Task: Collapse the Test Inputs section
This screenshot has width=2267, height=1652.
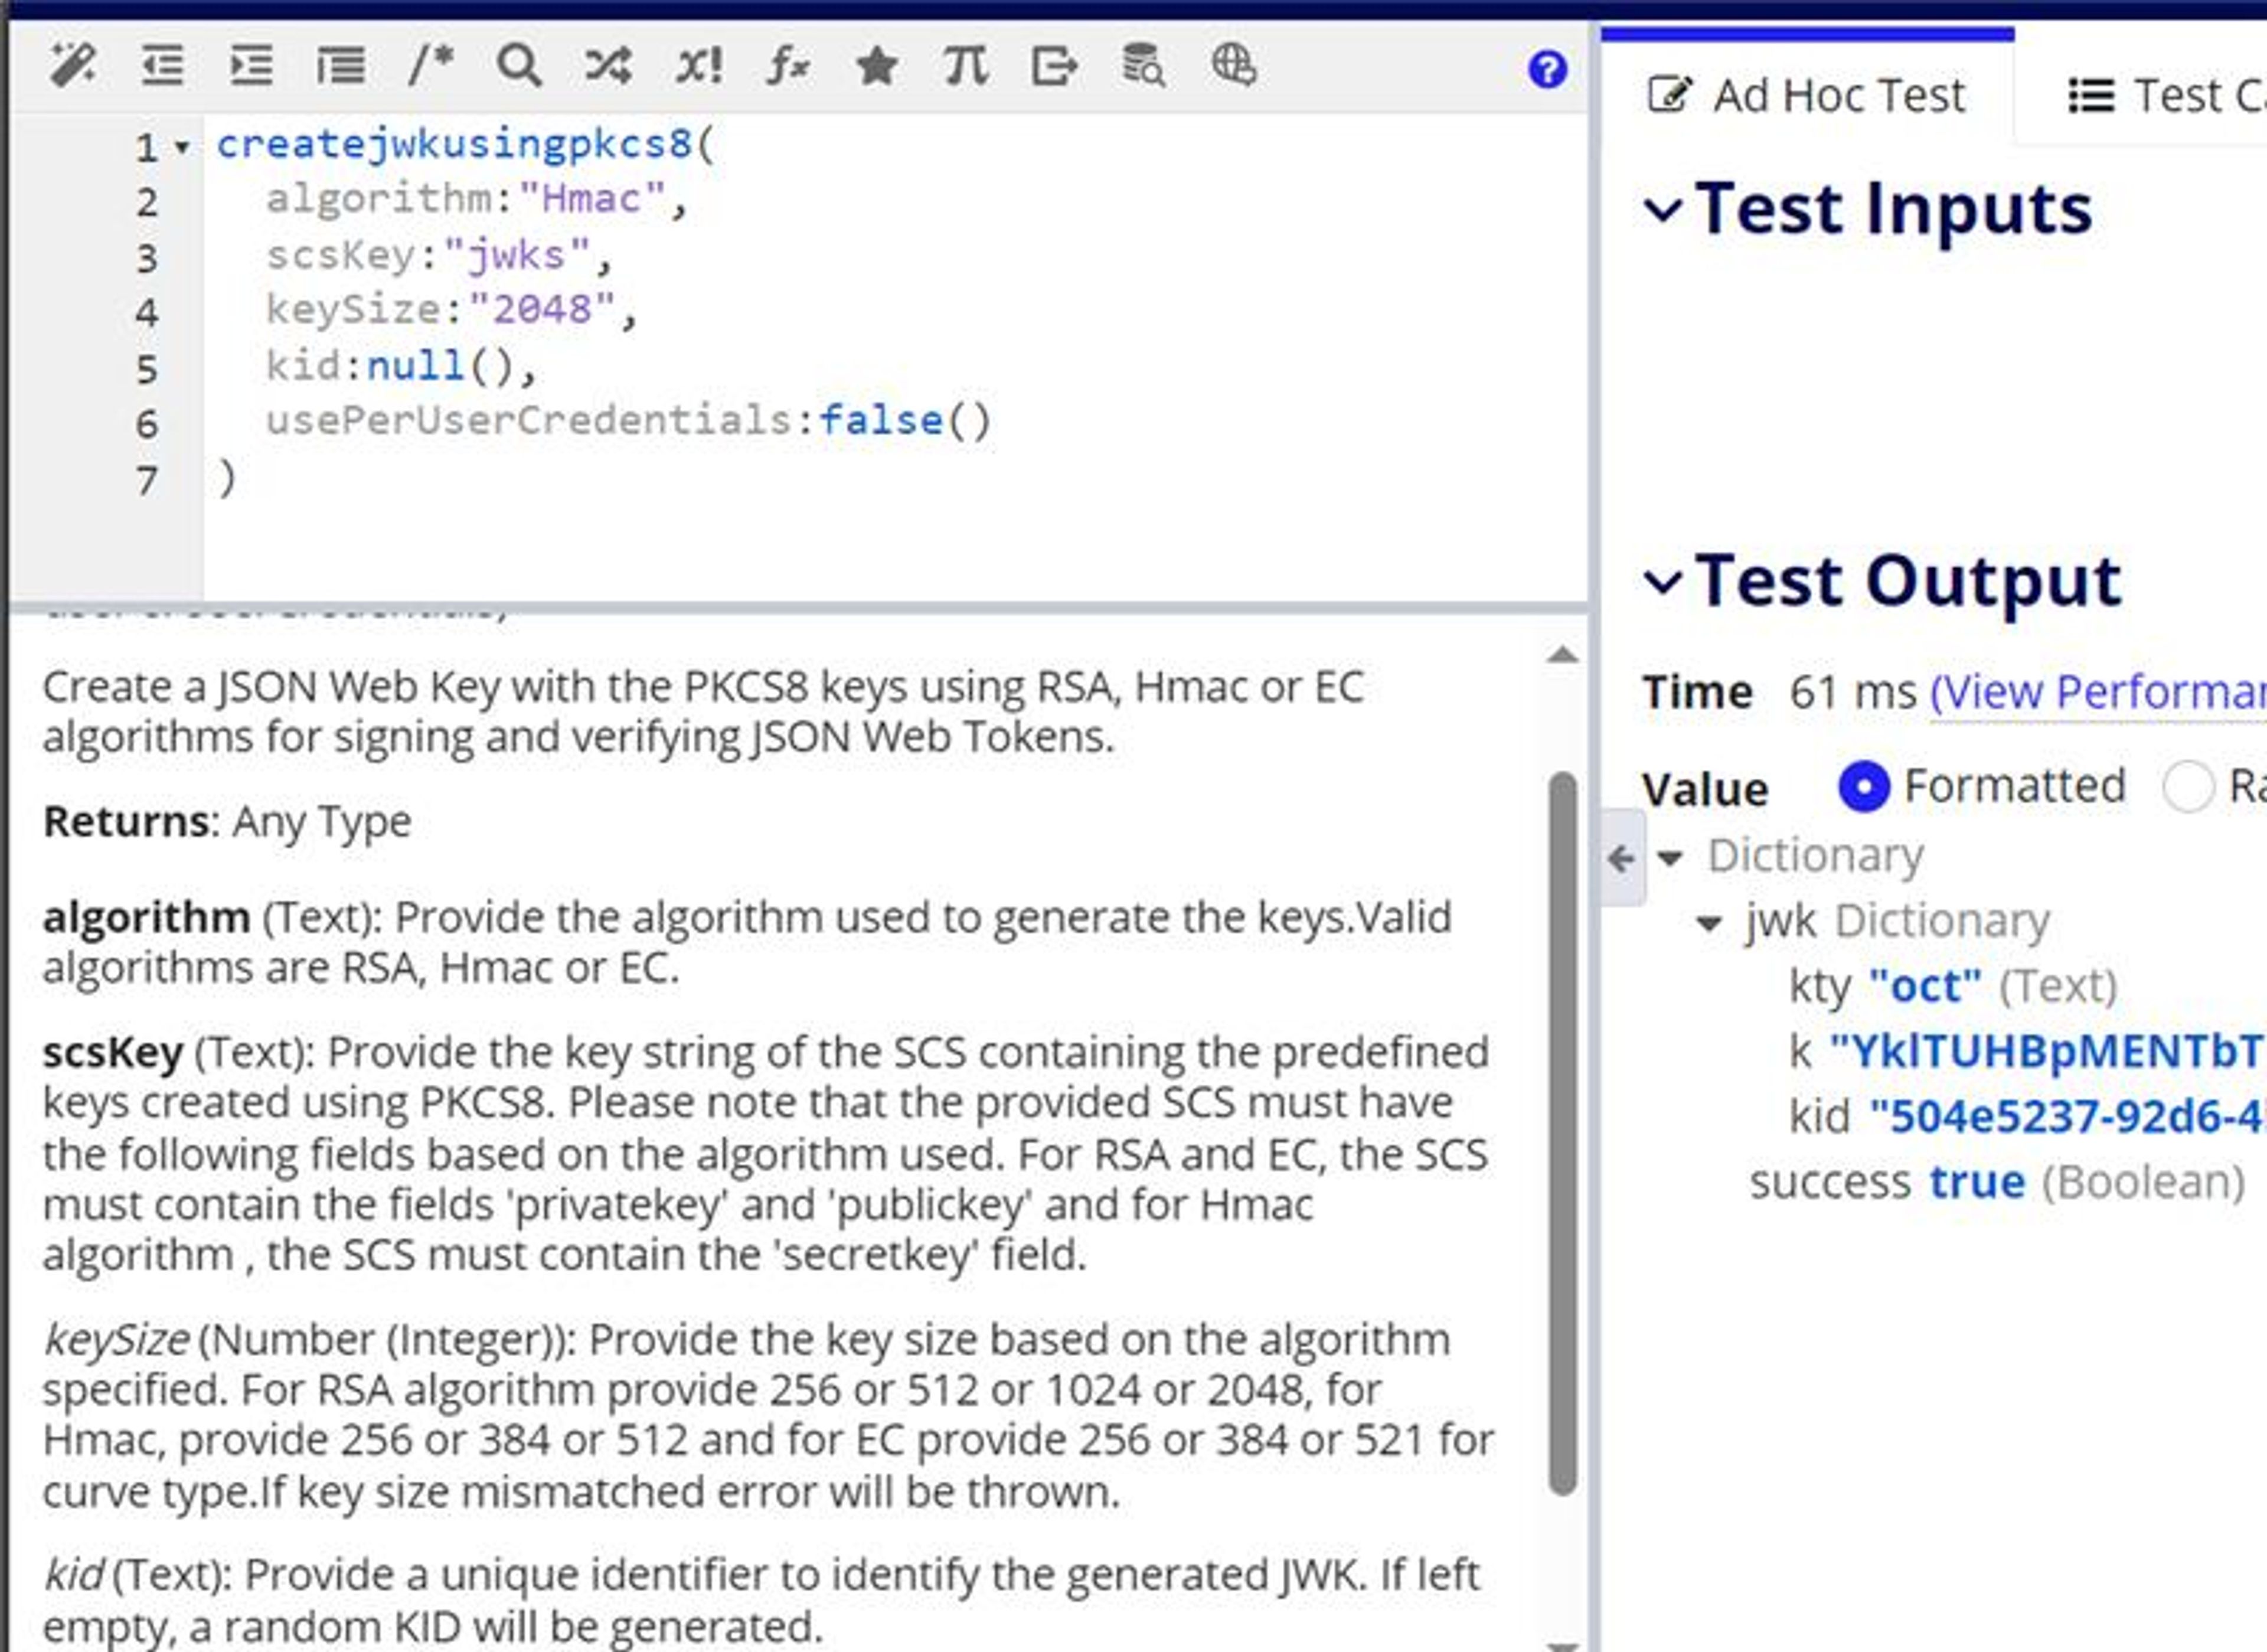Action: 1662,209
